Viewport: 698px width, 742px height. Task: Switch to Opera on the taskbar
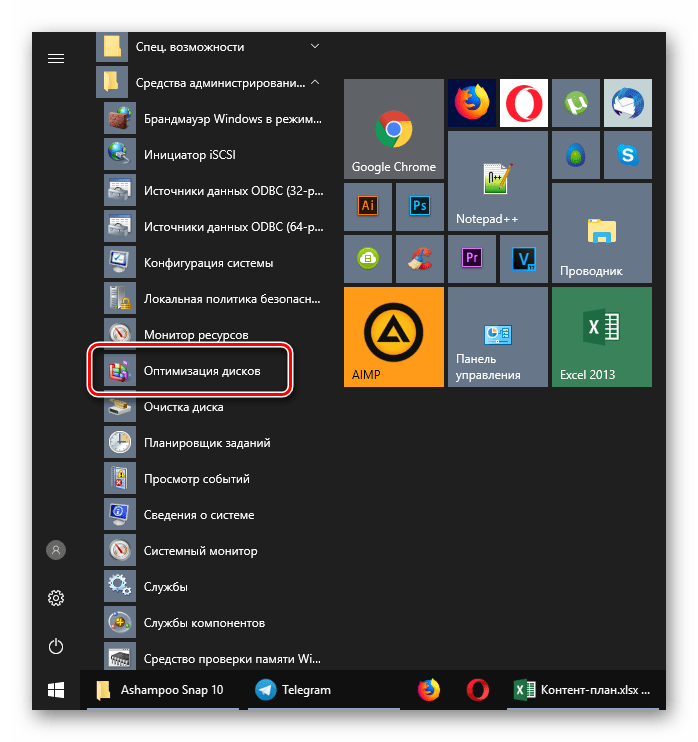pos(478,690)
